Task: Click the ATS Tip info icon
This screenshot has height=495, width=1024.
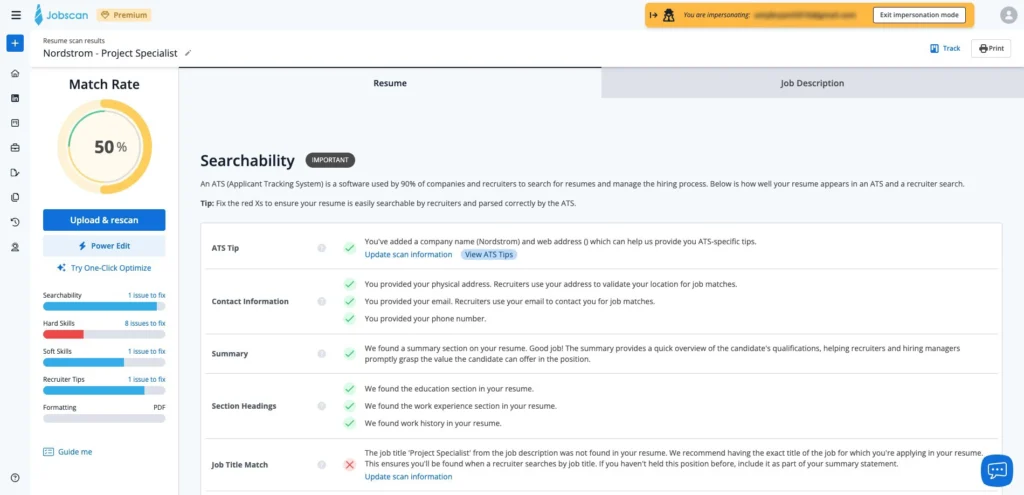Action: click(321, 248)
